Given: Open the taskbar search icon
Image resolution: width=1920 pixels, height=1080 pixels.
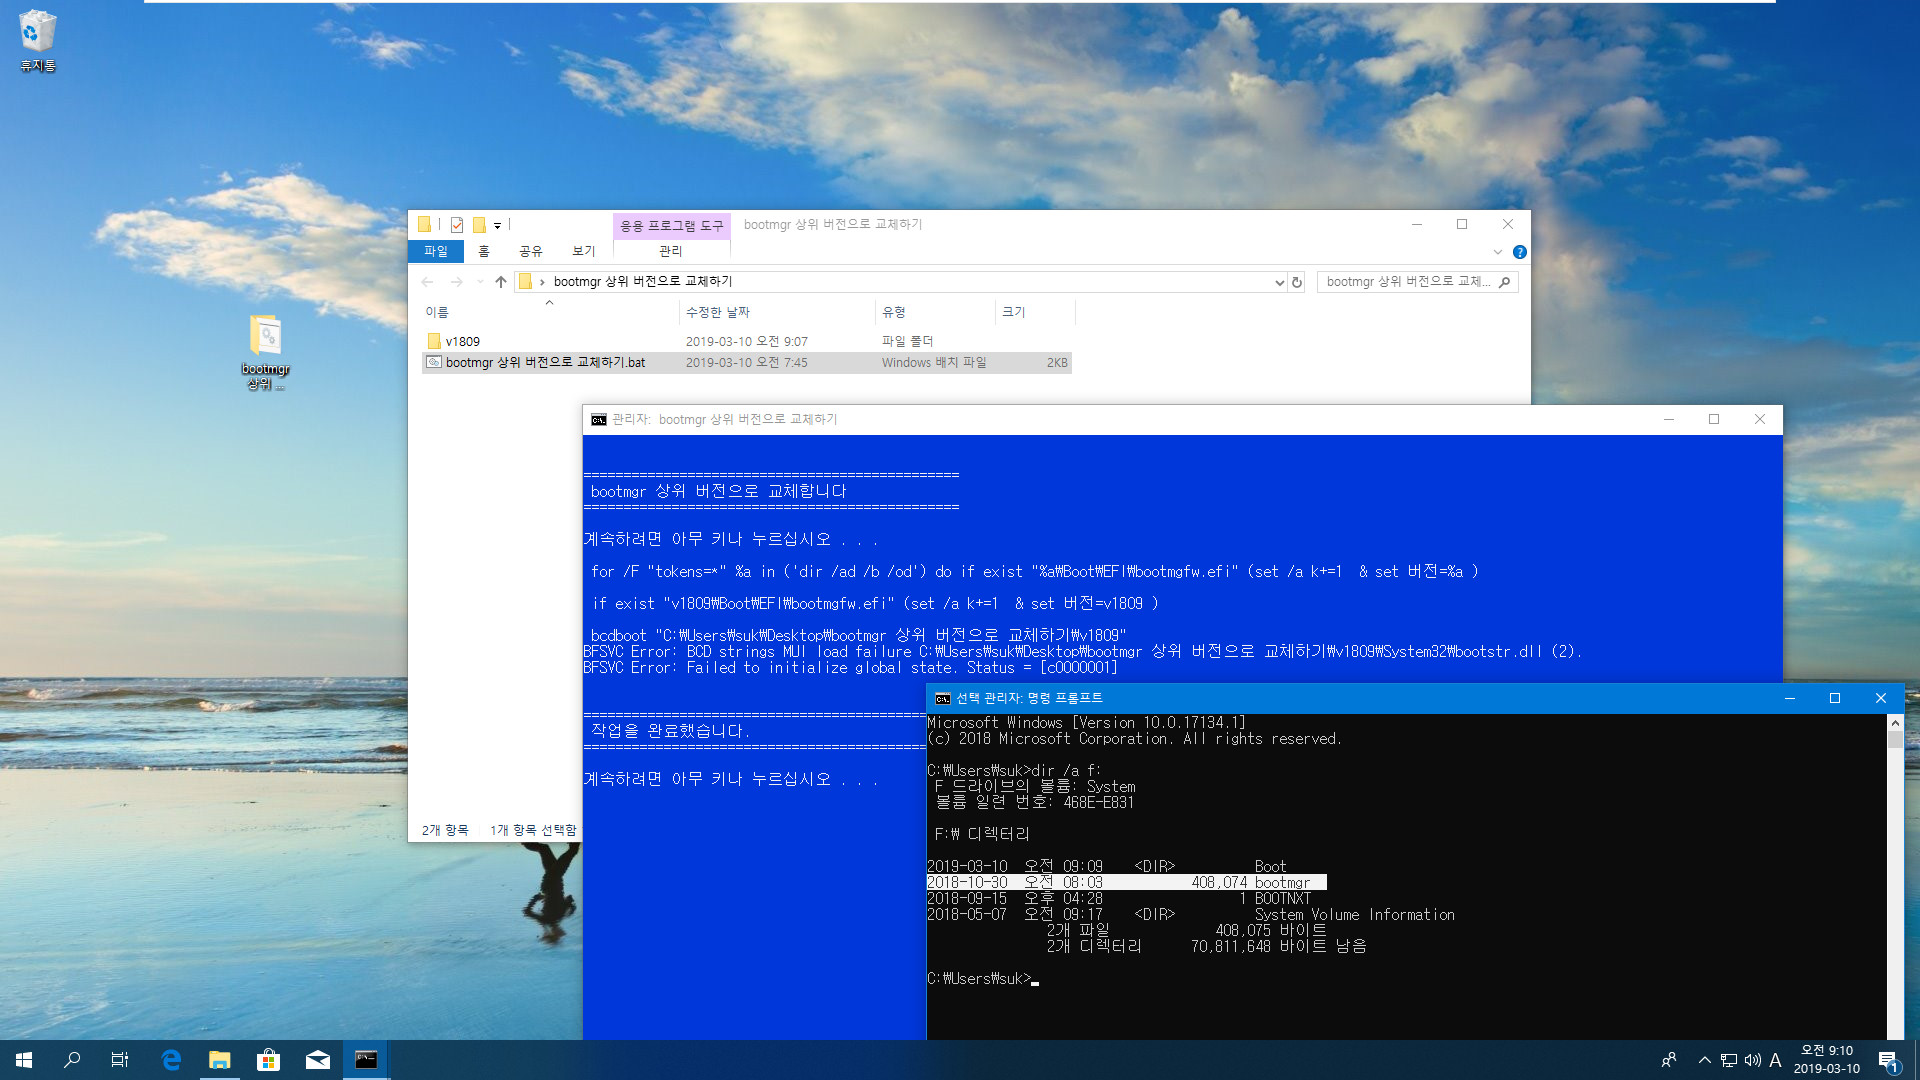Looking at the screenshot, I should point(72,1060).
